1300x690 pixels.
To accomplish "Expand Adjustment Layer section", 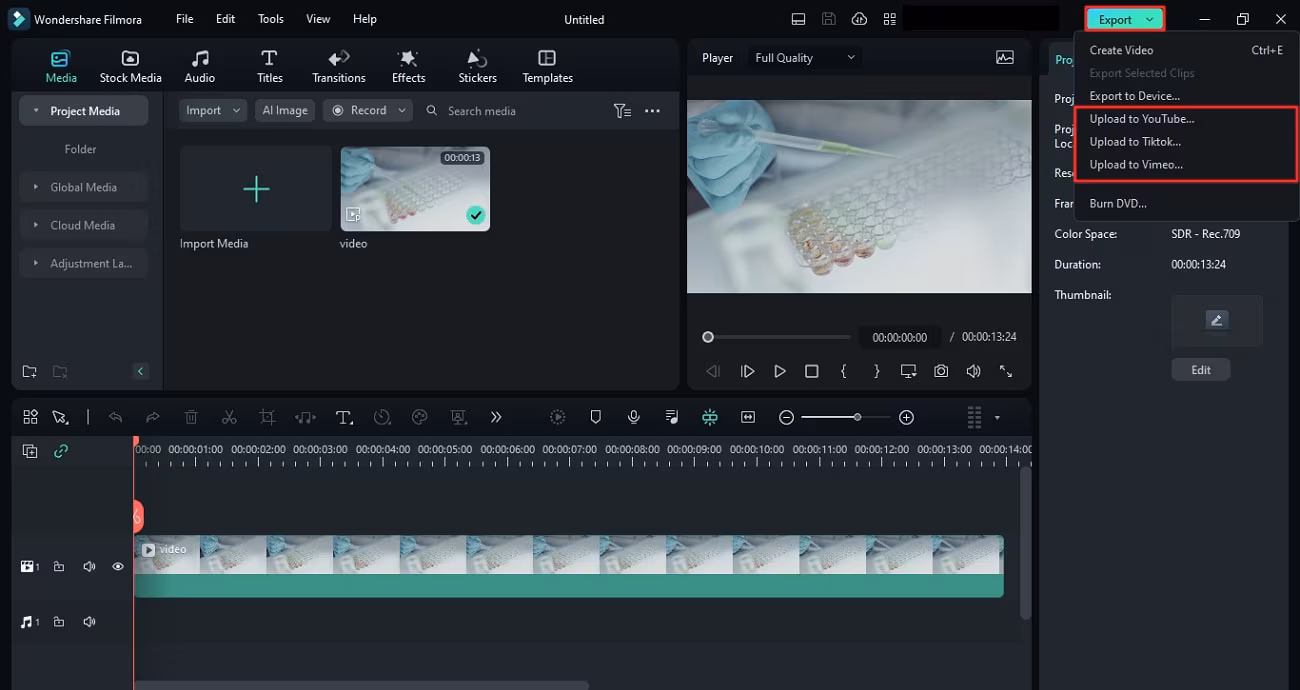I will tap(84, 263).
